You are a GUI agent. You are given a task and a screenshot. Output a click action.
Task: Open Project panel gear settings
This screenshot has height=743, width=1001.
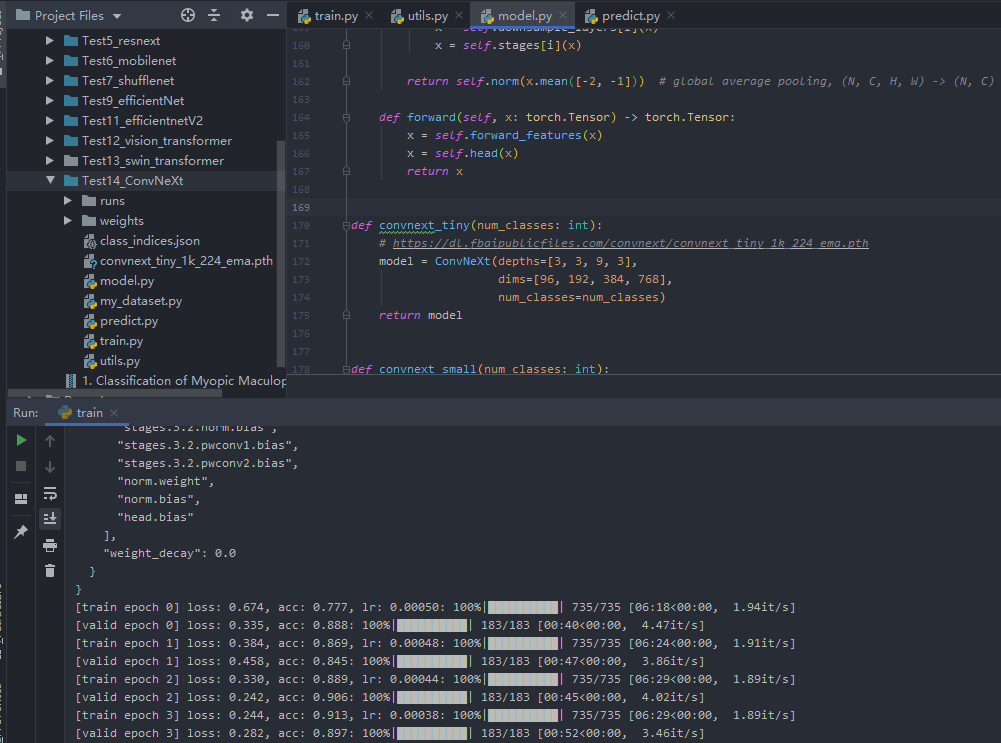click(x=247, y=16)
